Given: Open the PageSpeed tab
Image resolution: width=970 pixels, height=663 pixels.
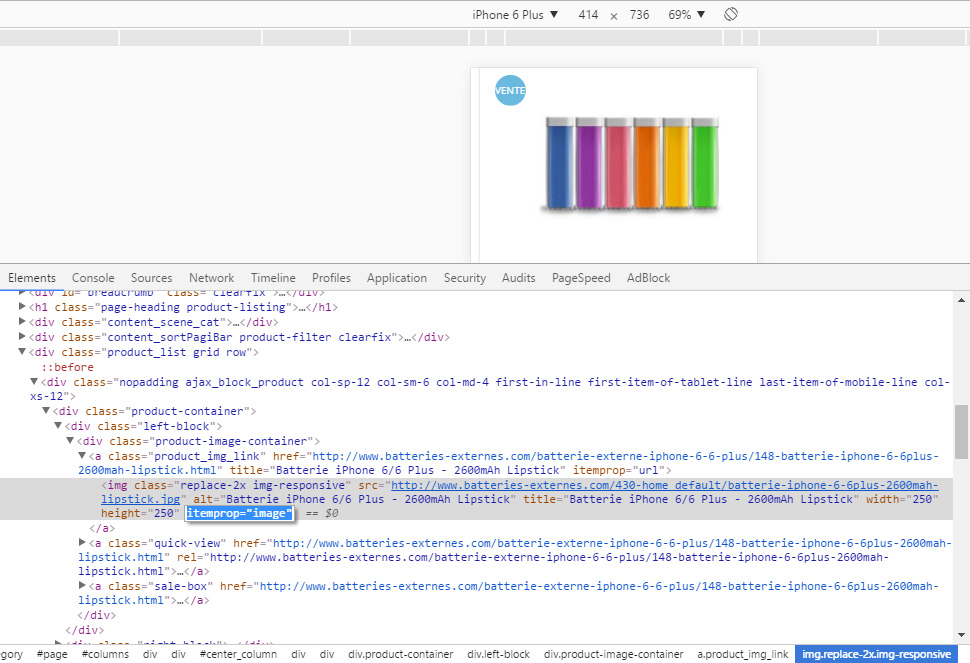Looking at the screenshot, I should [581, 278].
